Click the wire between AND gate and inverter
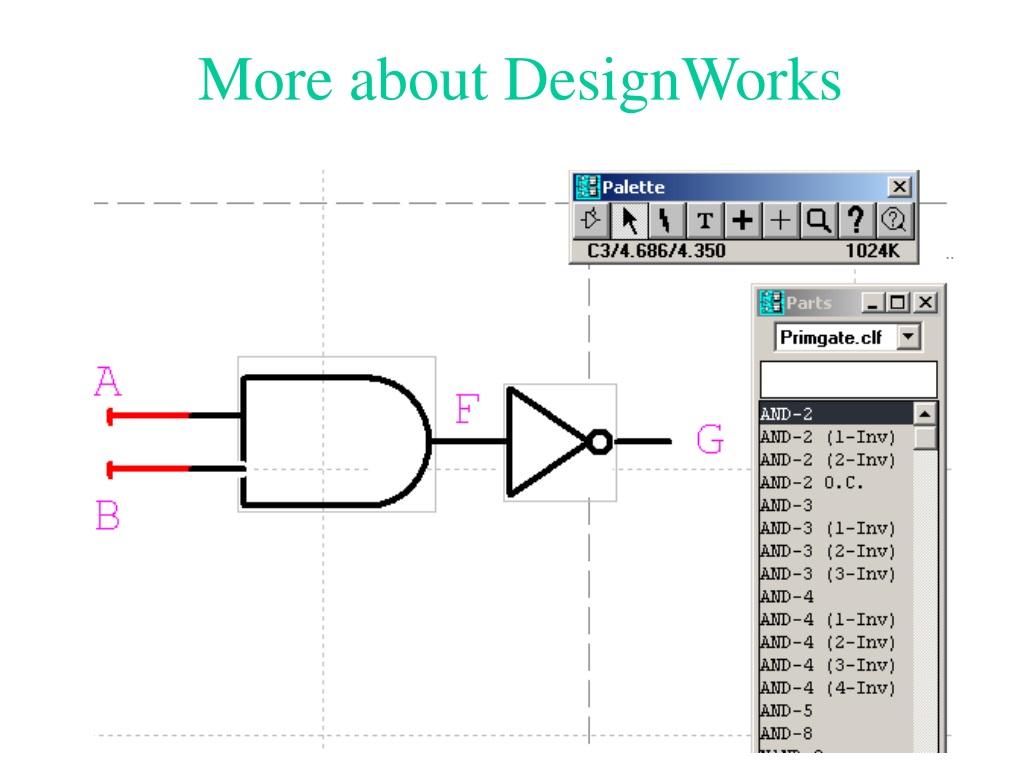1024x768 pixels. [x=469, y=442]
